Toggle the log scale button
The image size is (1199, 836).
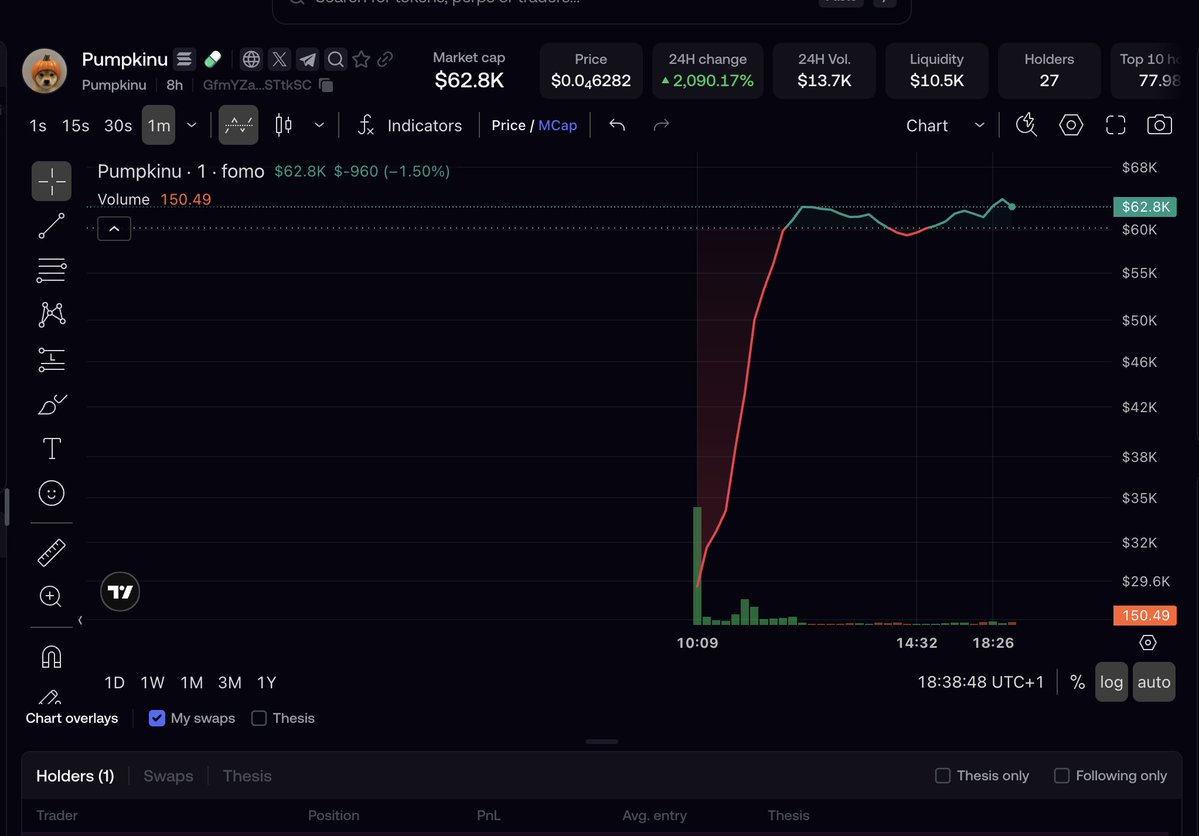click(1111, 682)
